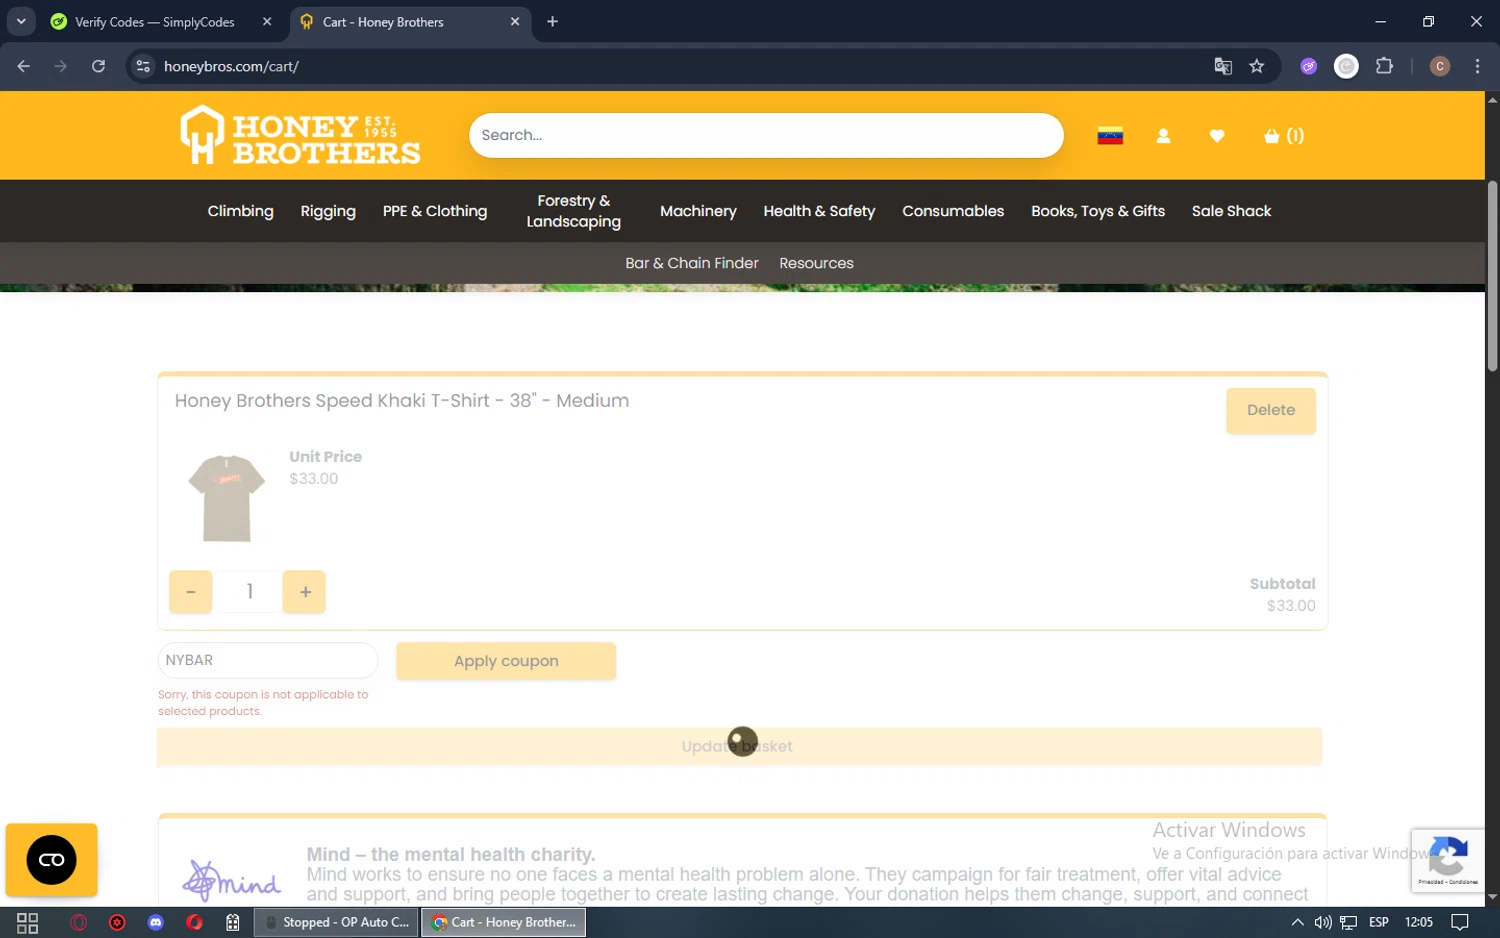The image size is (1500, 938).
Task: Open the Bar & Chain Finder link
Action: coord(692,263)
